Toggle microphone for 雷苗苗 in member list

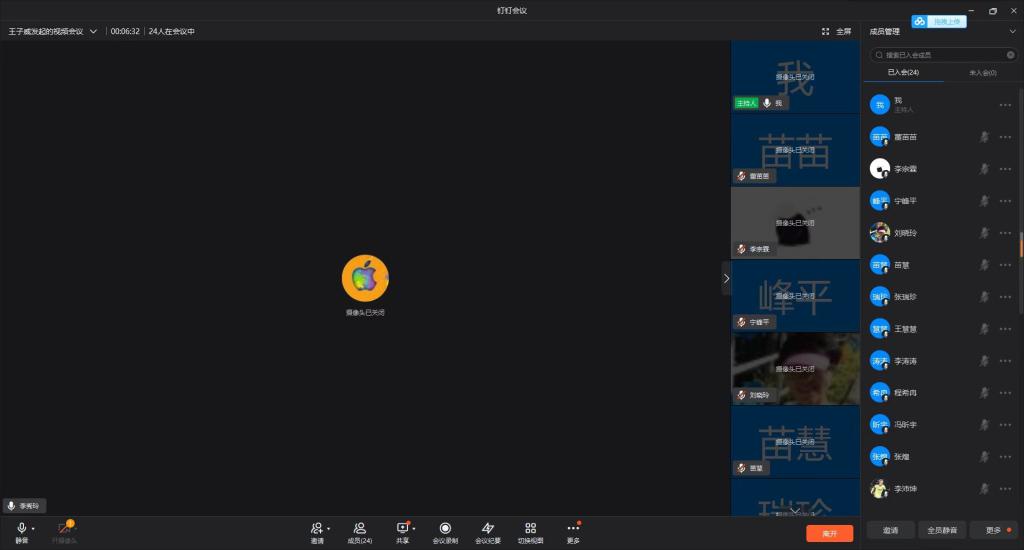(984, 137)
